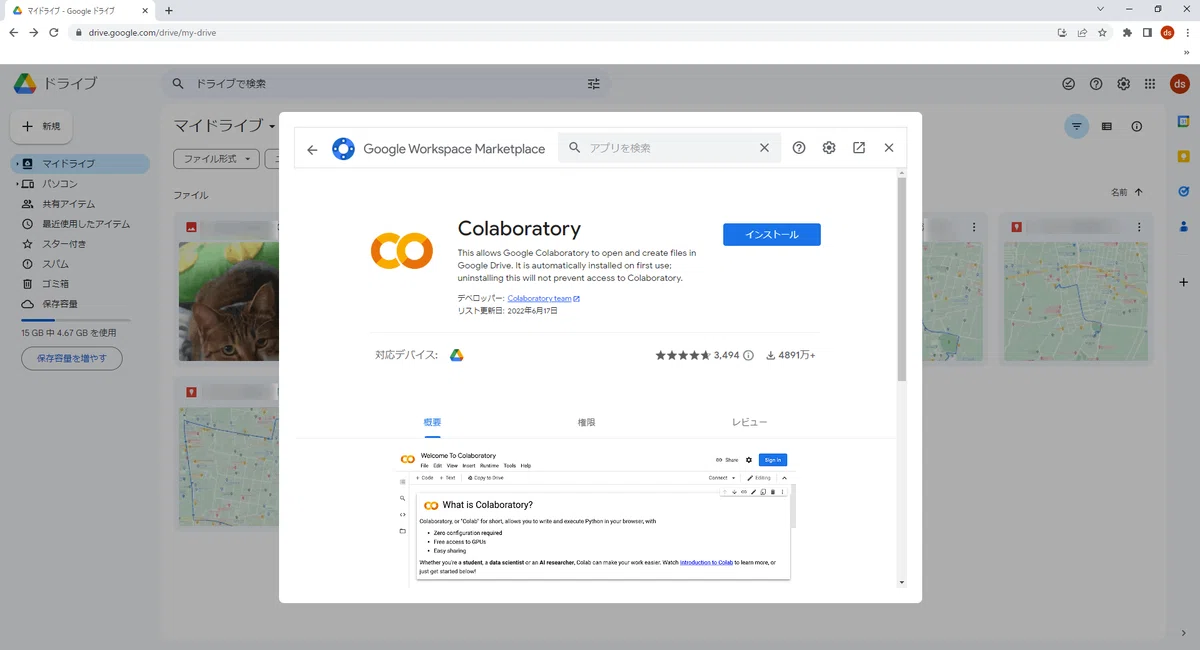The image size is (1200, 650).
Task: Close the Marketplace dialog
Action: (889, 148)
